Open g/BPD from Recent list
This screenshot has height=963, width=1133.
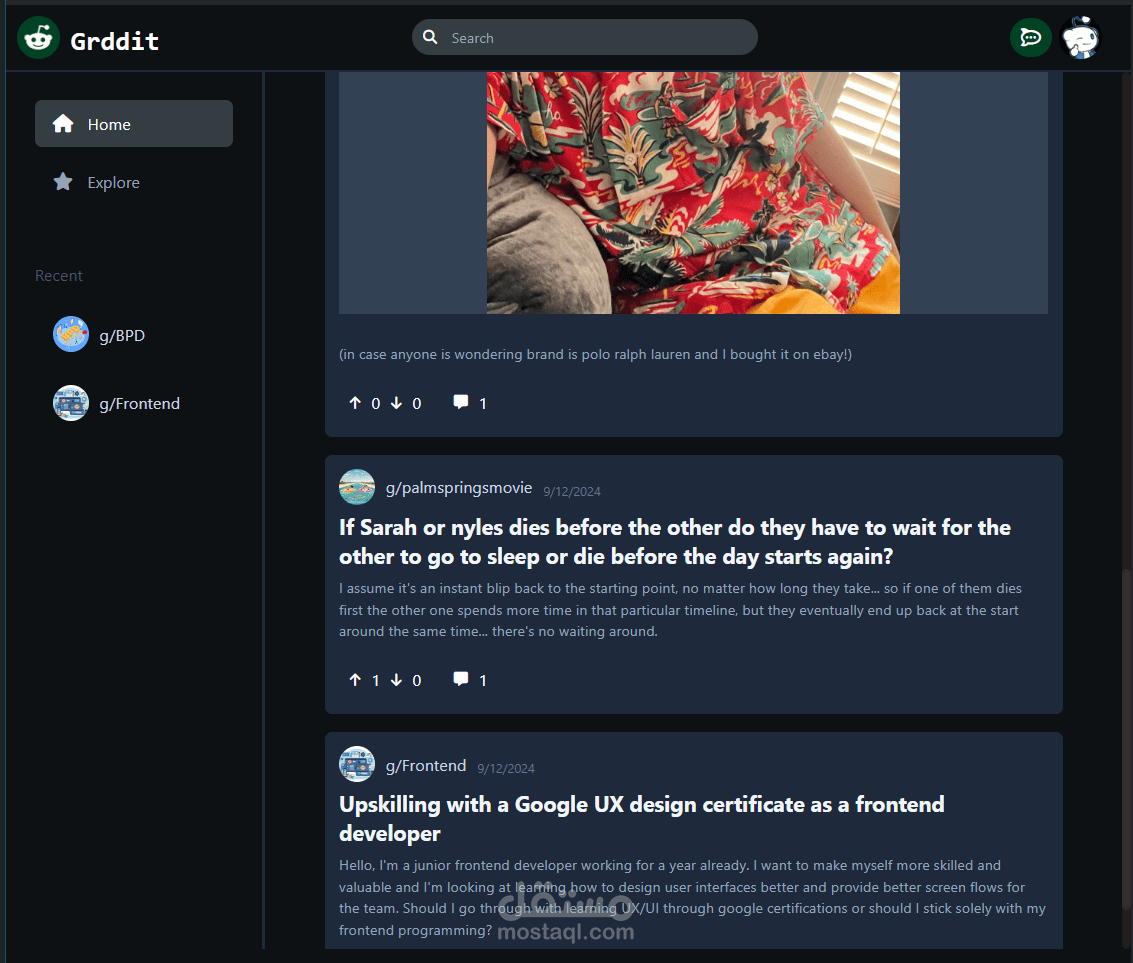point(121,335)
